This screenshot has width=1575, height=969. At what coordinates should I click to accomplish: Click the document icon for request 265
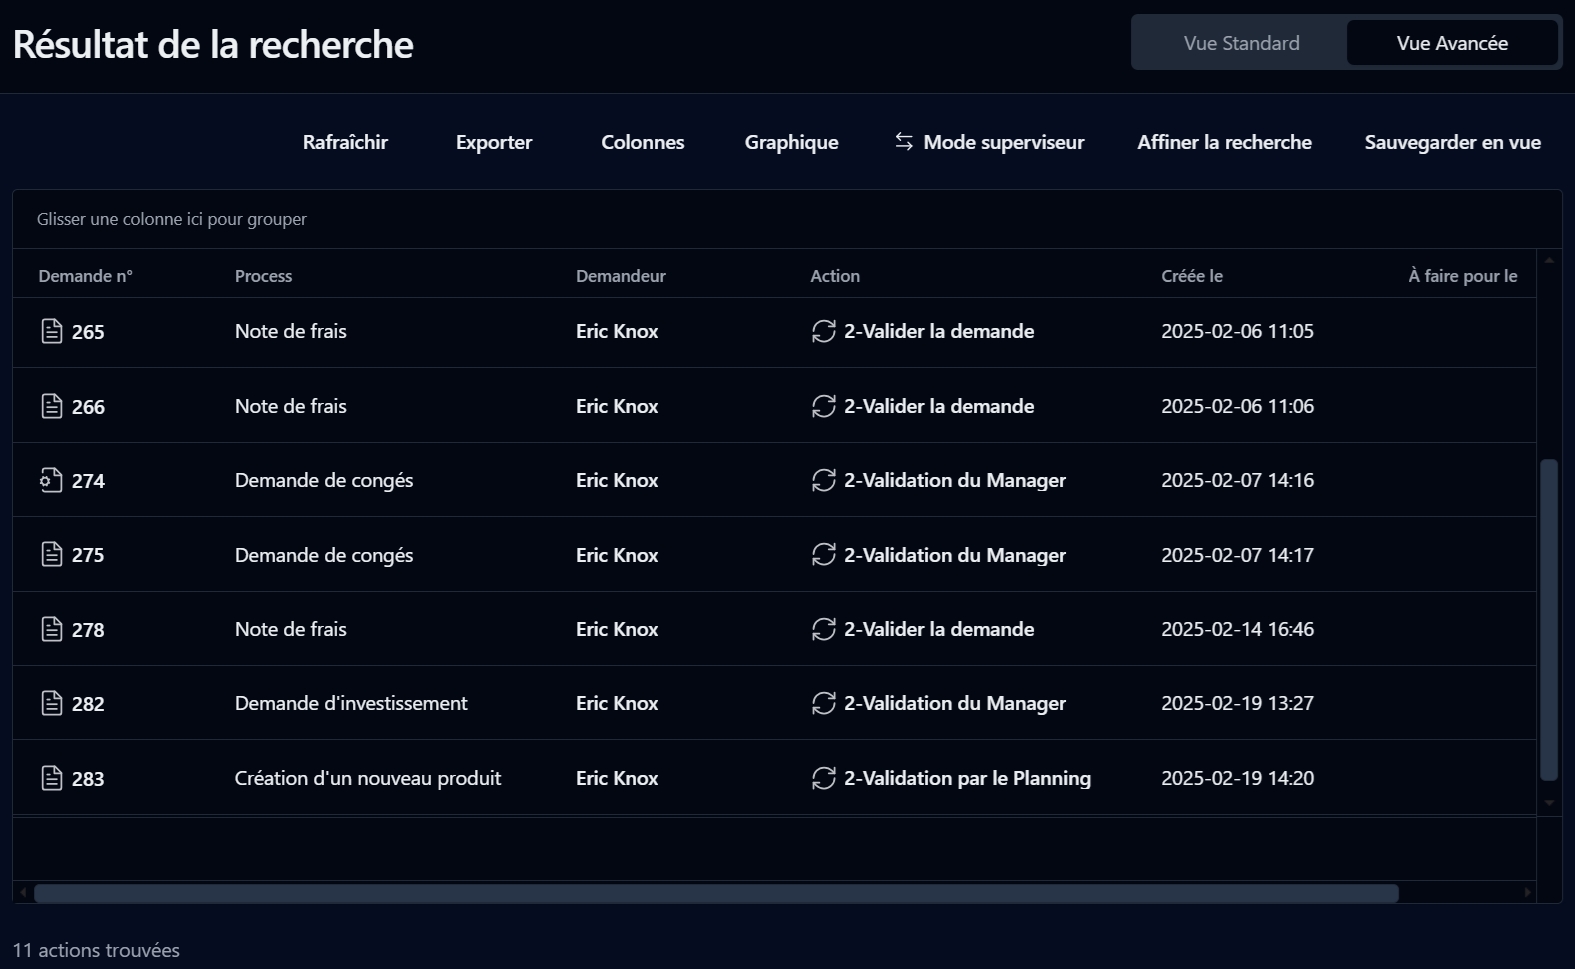click(52, 331)
